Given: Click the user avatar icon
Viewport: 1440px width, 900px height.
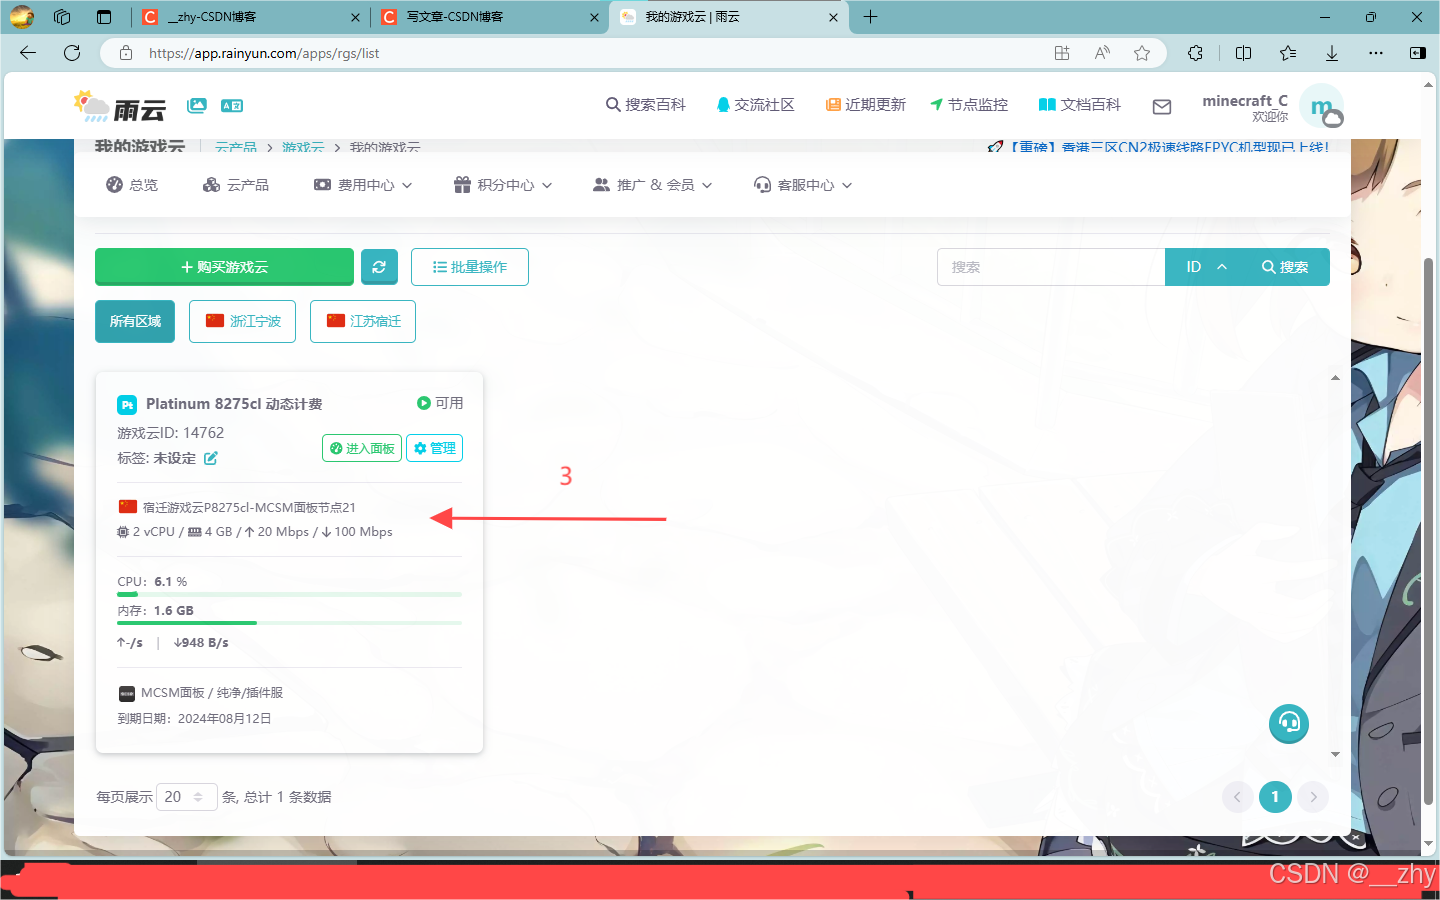Looking at the screenshot, I should pyautogui.click(x=1322, y=106).
